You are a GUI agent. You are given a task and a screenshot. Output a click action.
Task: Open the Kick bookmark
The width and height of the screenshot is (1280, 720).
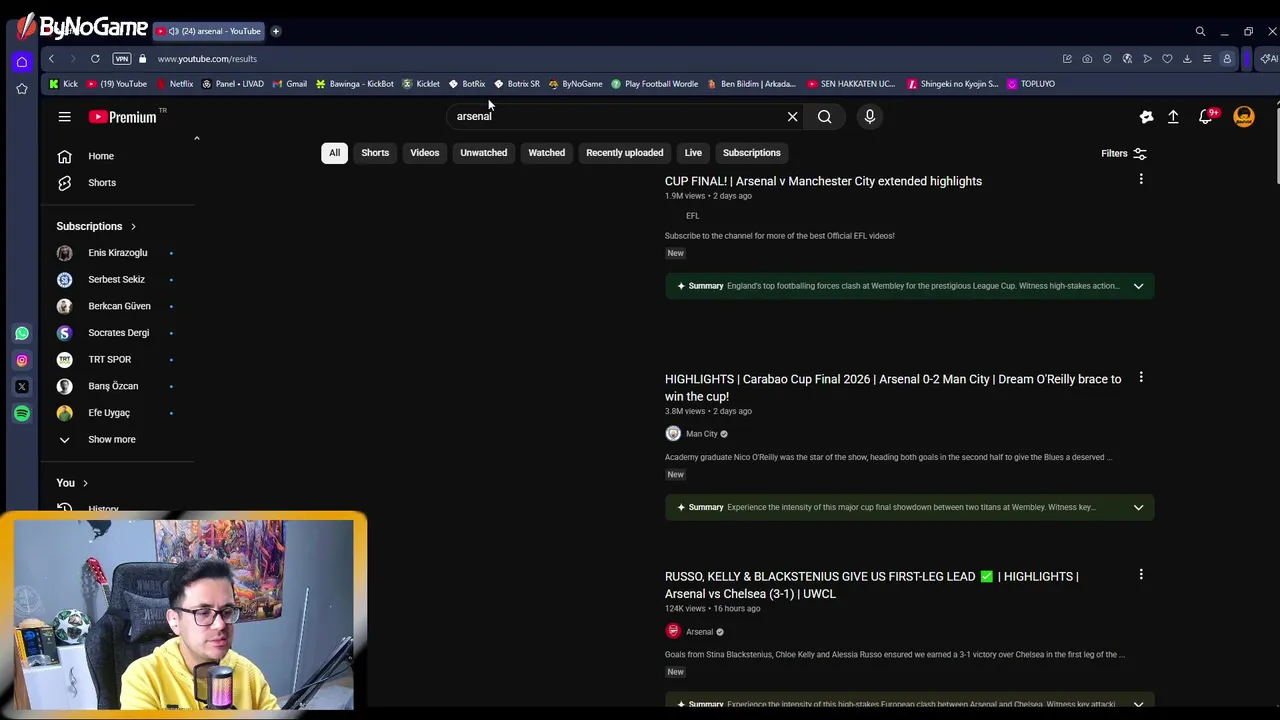63,84
